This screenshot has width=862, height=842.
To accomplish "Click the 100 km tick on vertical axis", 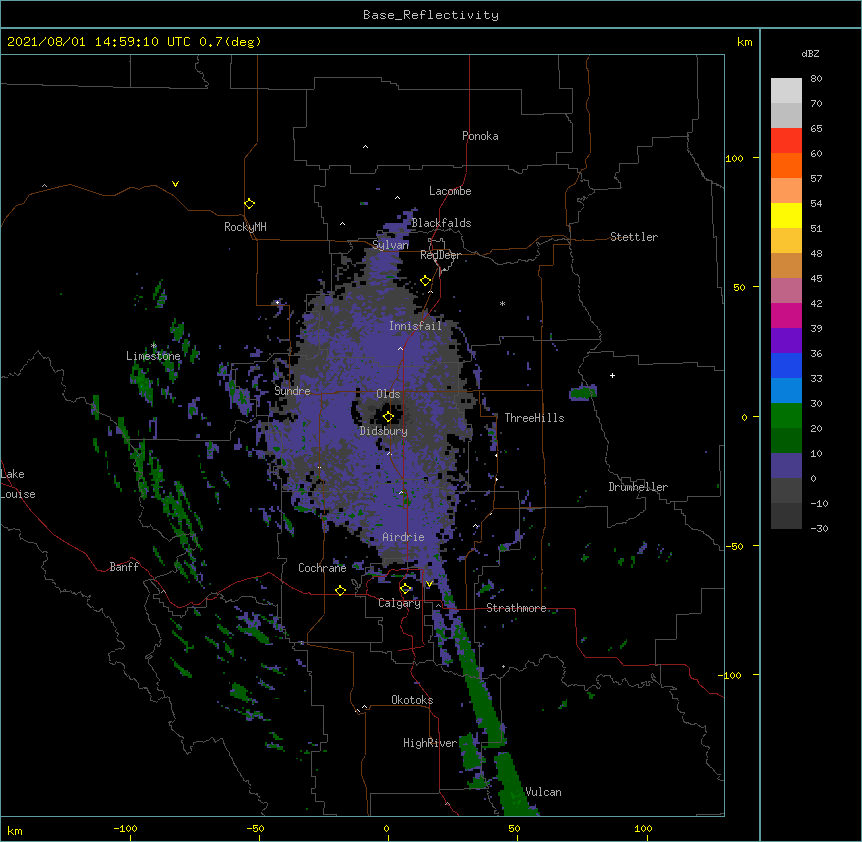I will pyautogui.click(x=734, y=158).
